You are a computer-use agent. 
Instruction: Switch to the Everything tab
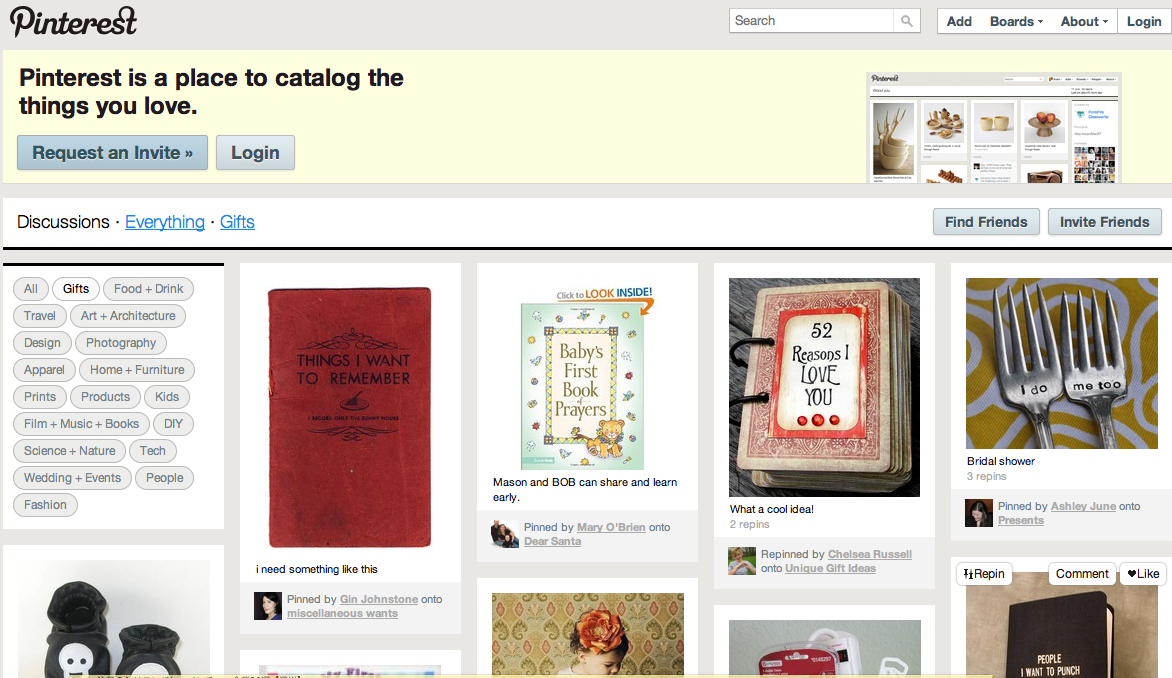pos(164,222)
